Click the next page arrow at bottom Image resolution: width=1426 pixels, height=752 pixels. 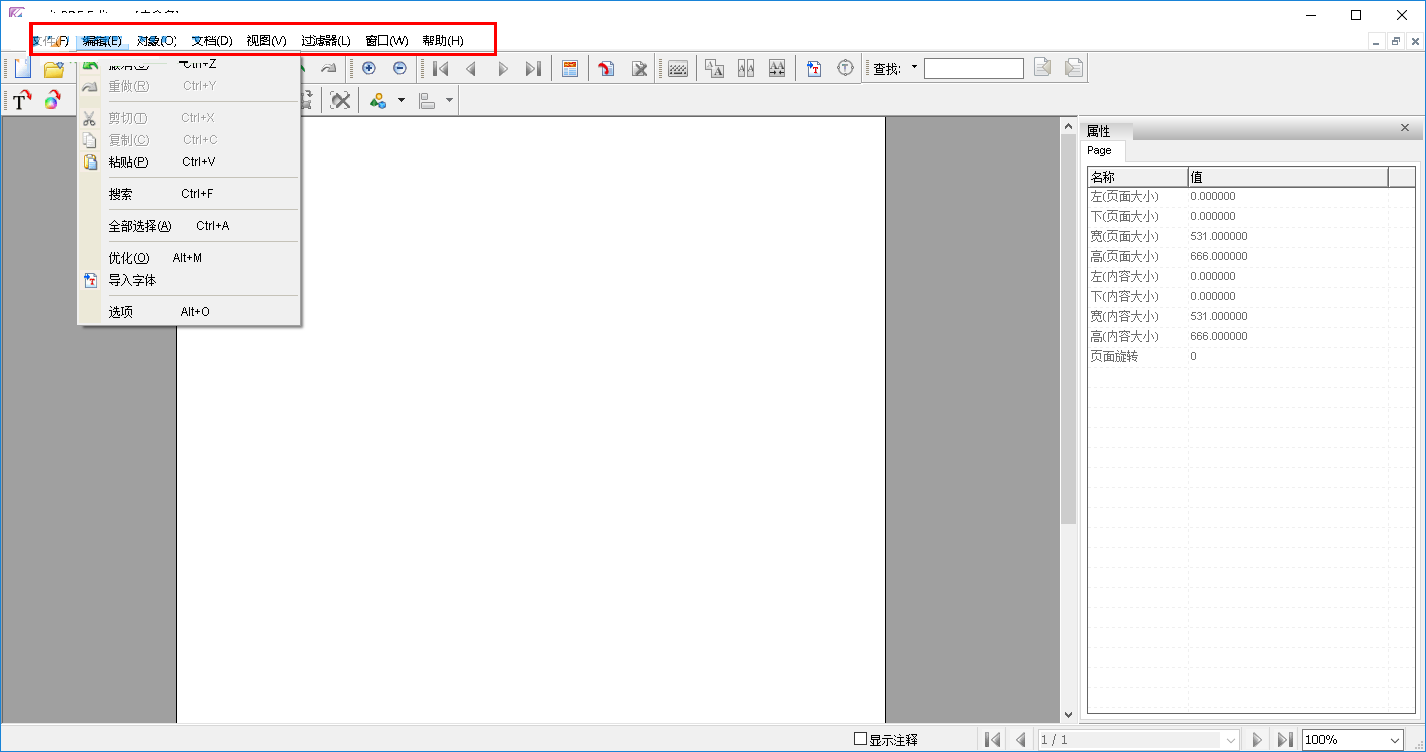(x=1256, y=739)
